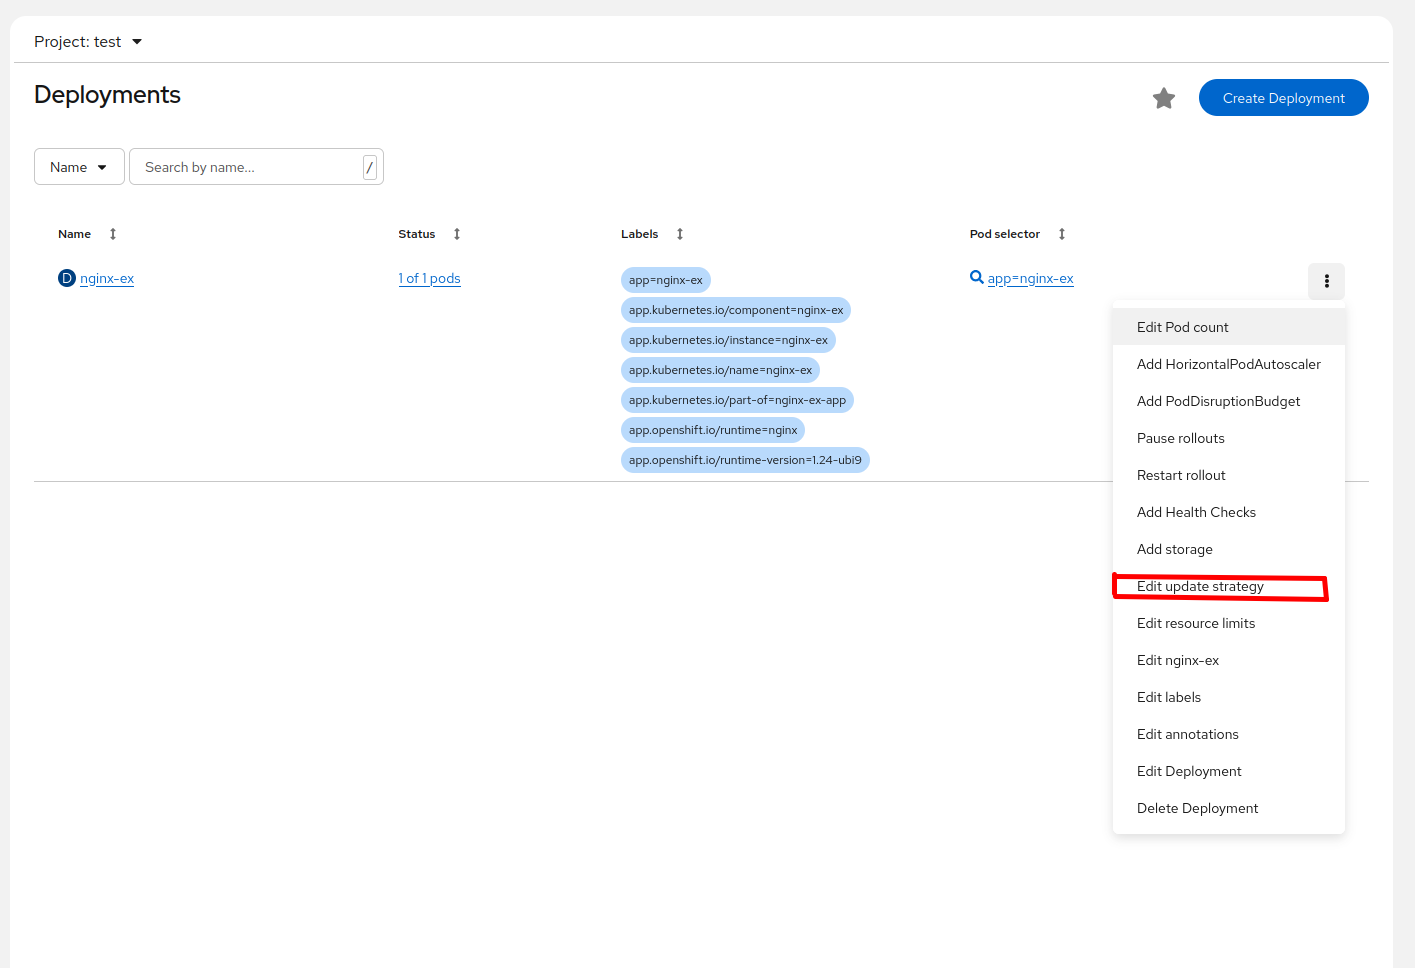Select Delete Deployment menu entry
Viewport: 1415px width, 968px height.
tap(1197, 808)
